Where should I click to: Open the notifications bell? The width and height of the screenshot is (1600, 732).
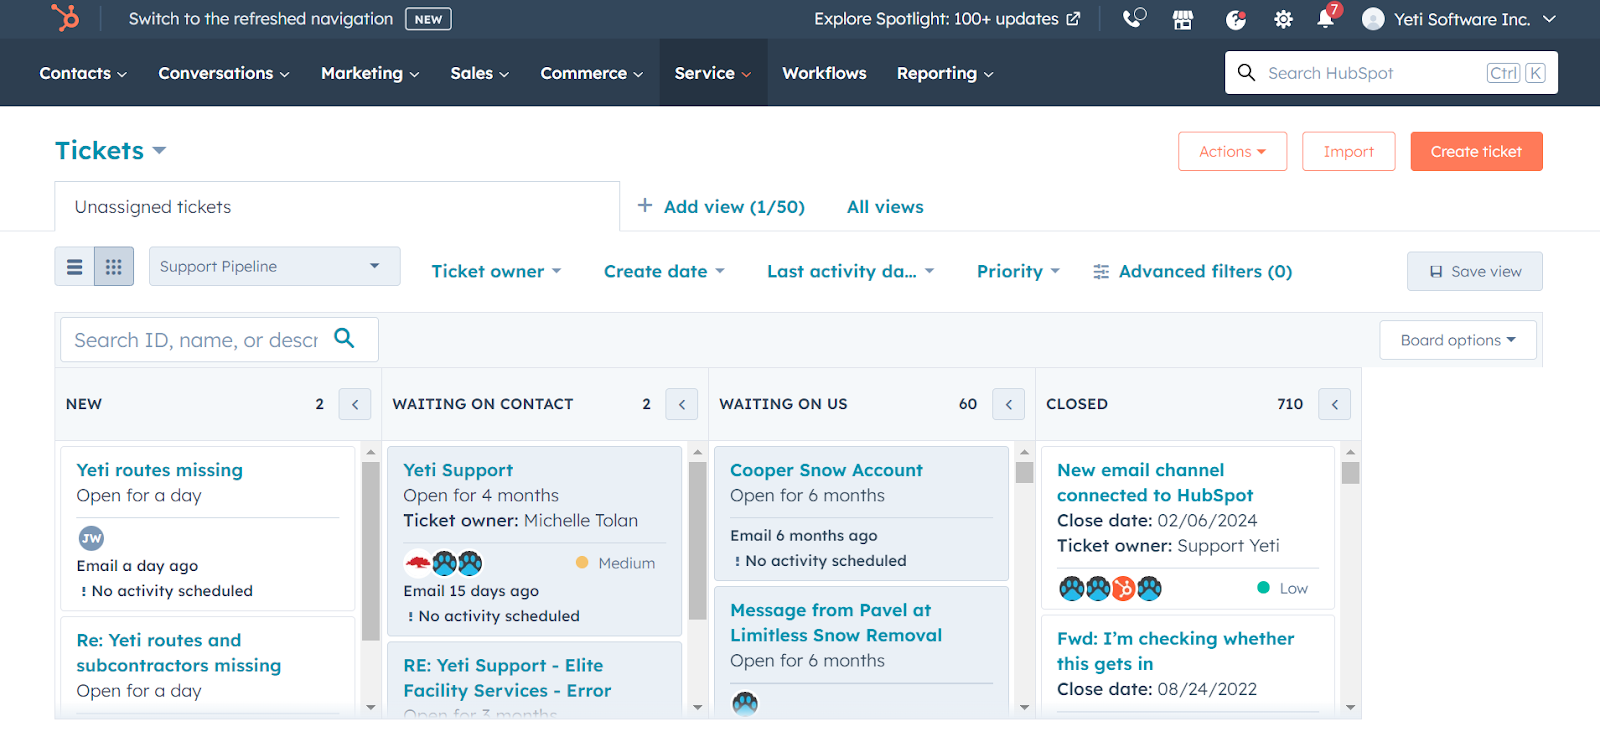click(1325, 19)
